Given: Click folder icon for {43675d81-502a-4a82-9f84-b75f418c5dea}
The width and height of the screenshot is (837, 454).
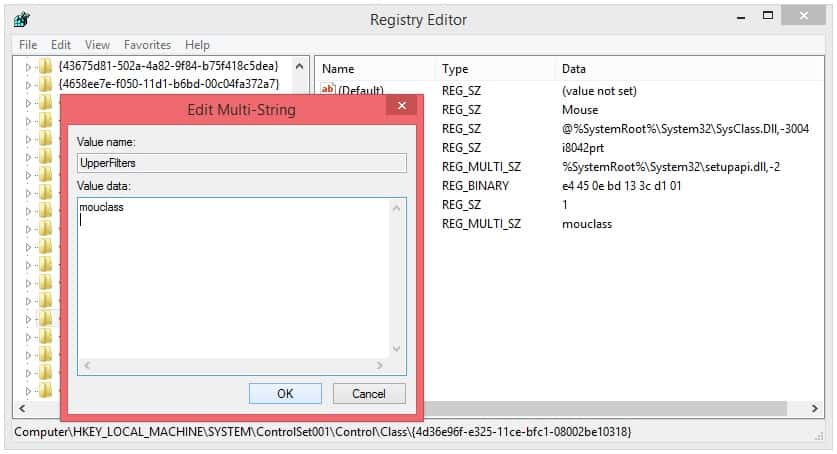Looking at the screenshot, I should [45, 66].
